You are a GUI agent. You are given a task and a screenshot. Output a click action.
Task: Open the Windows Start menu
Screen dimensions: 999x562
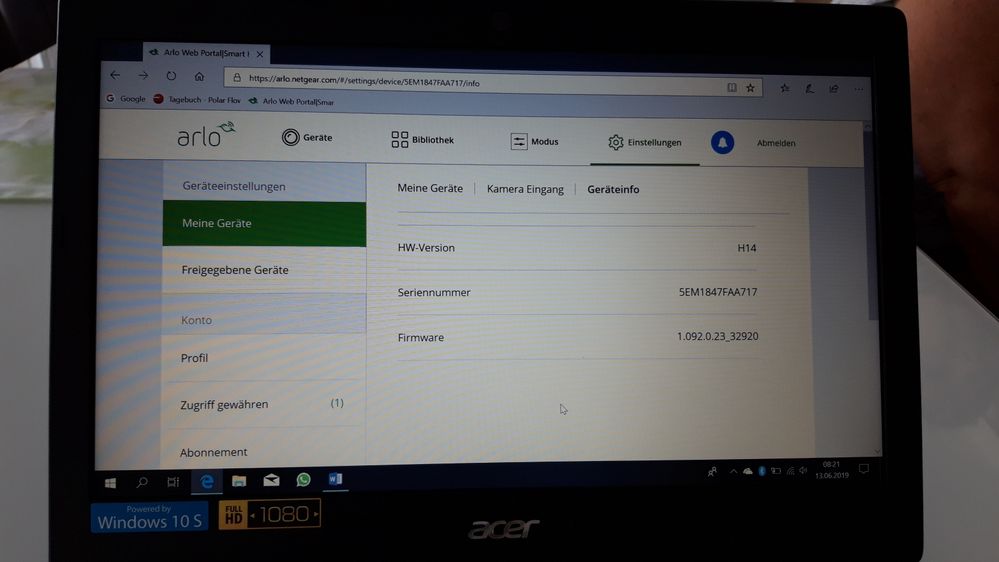click(110, 482)
